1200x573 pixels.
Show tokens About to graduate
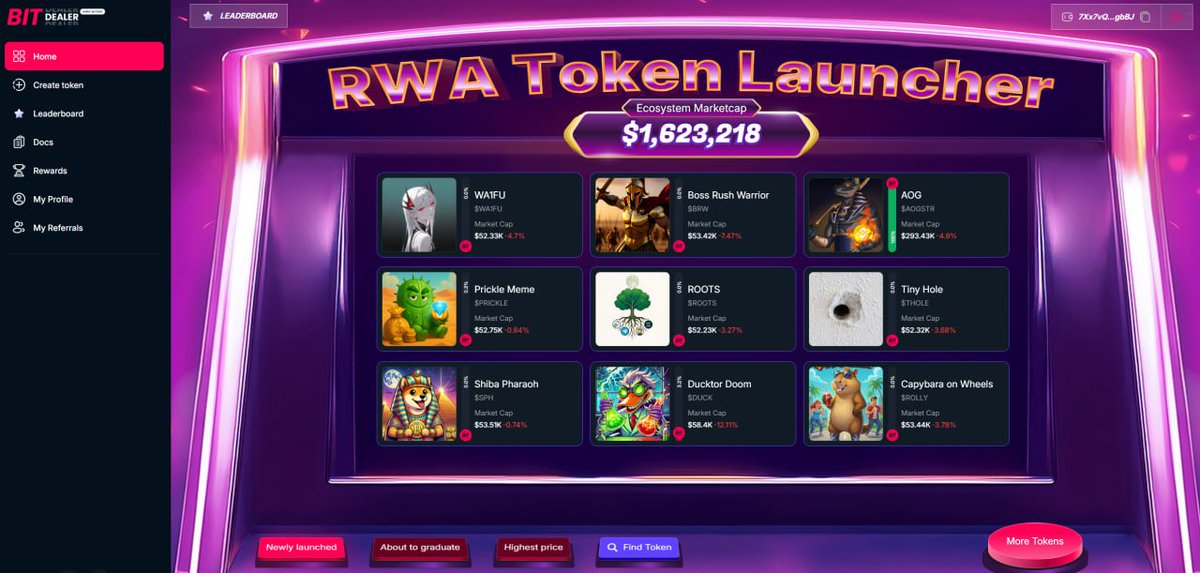click(420, 548)
